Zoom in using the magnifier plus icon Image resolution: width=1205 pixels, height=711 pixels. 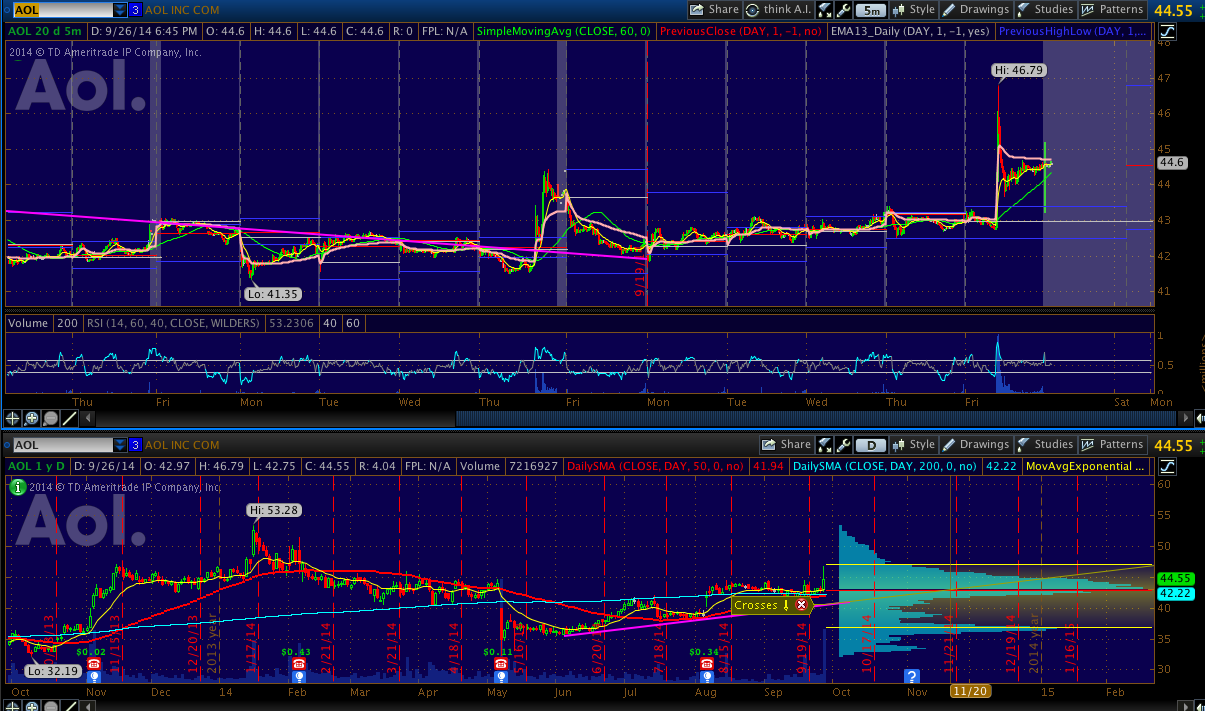[32, 418]
